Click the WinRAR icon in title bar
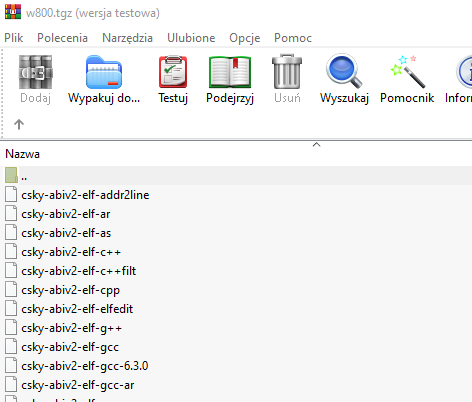 [13, 12]
